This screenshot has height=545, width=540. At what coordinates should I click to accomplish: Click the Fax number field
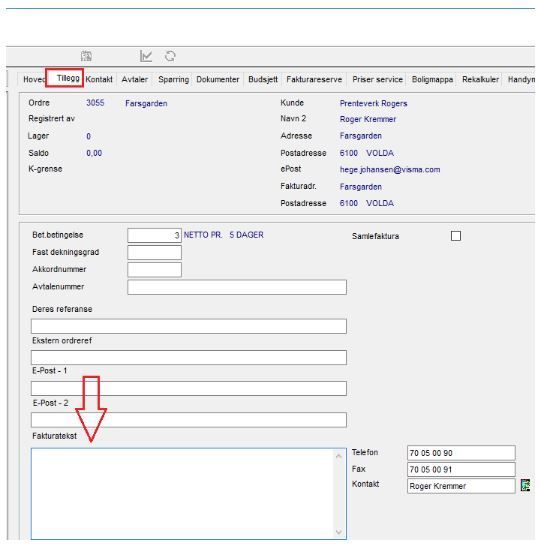click(461, 470)
